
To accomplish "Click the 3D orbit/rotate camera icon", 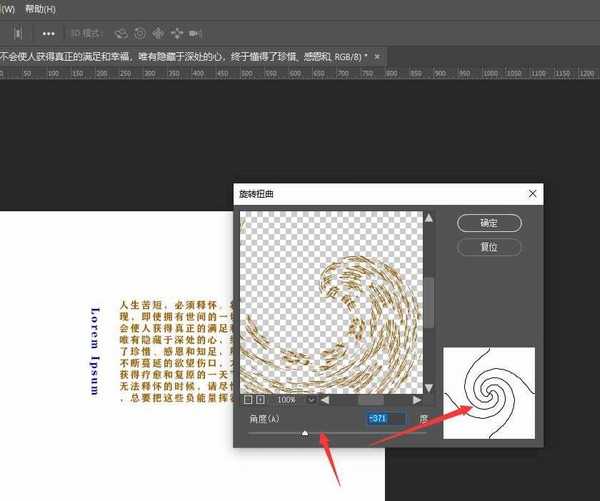I will (x=119, y=33).
